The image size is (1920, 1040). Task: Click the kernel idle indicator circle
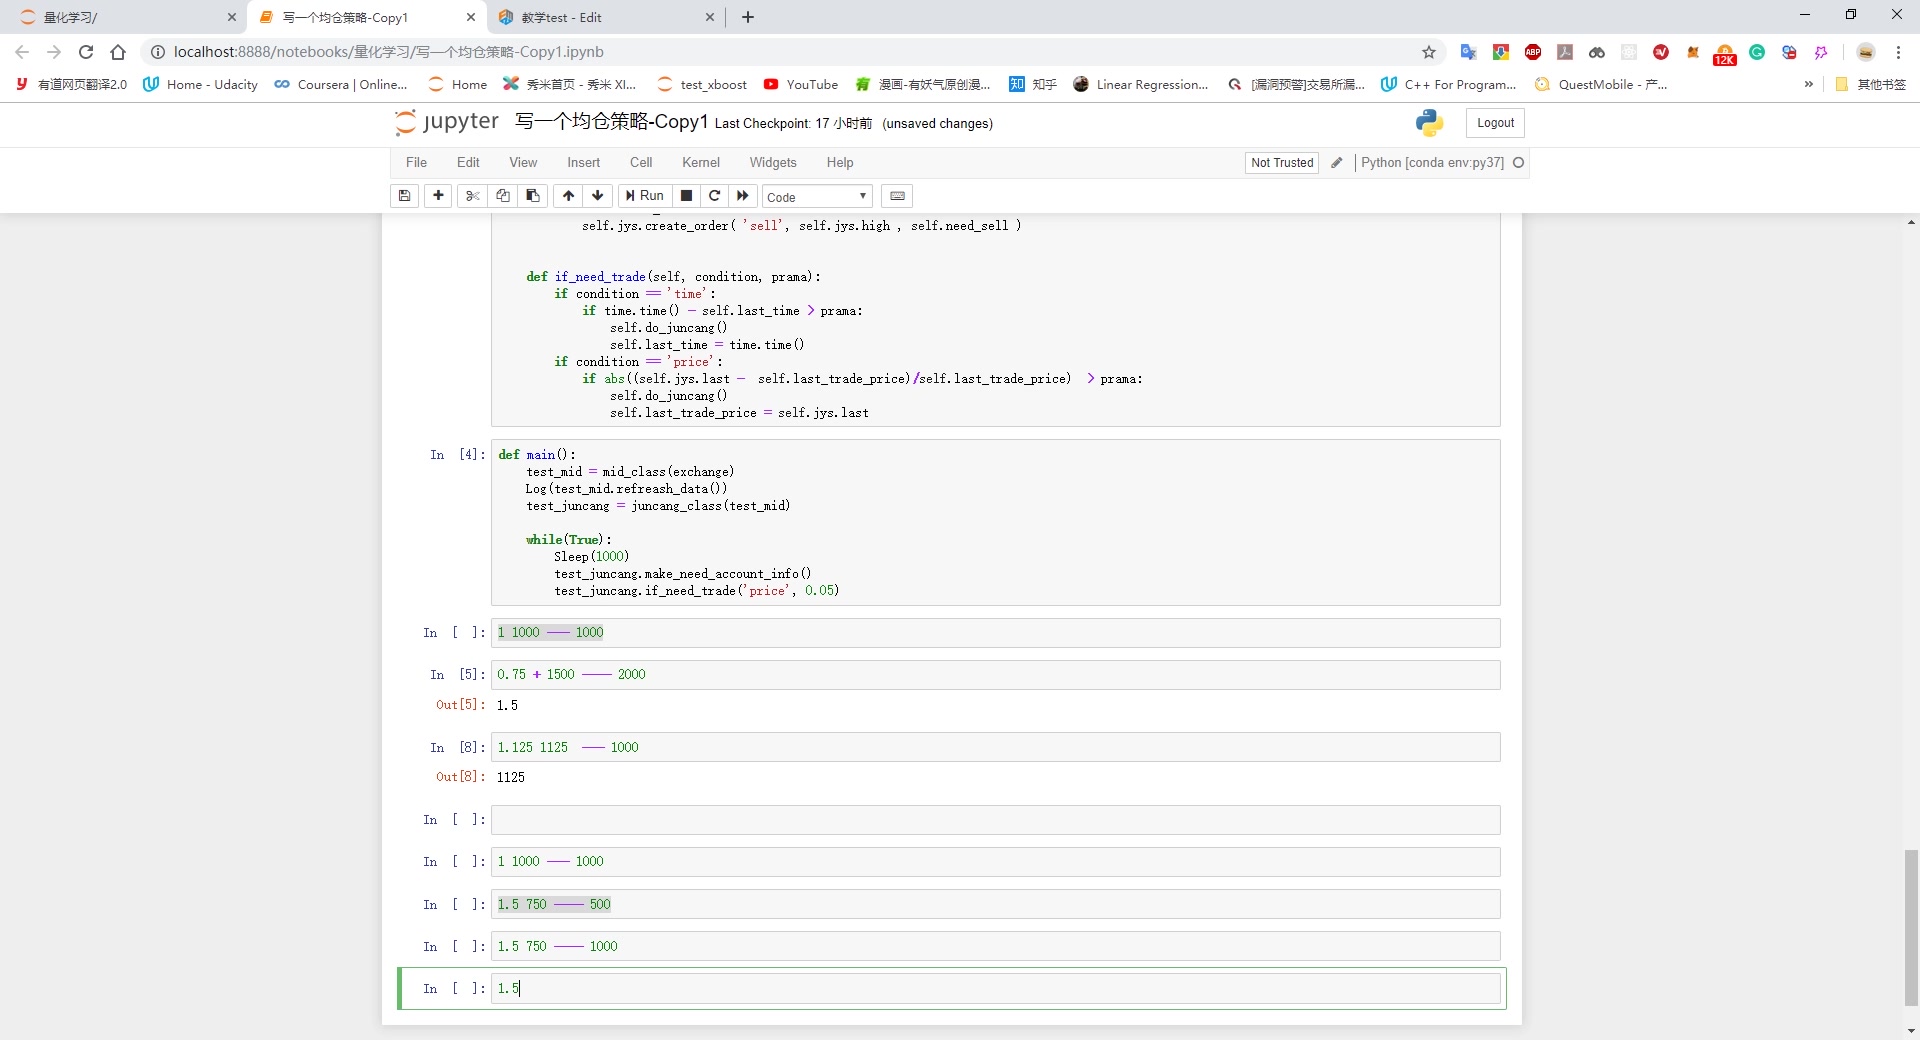point(1518,163)
